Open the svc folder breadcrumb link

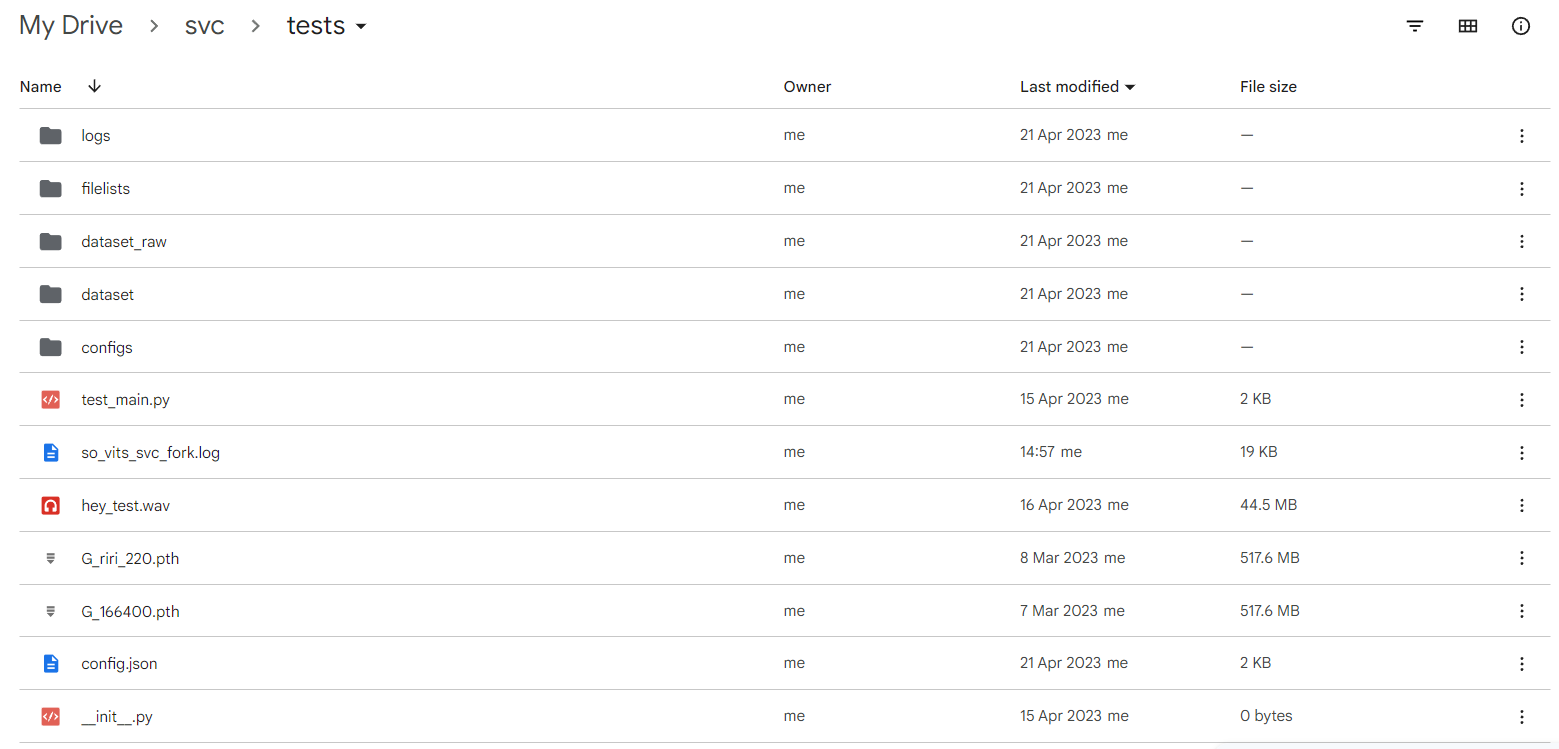205,26
